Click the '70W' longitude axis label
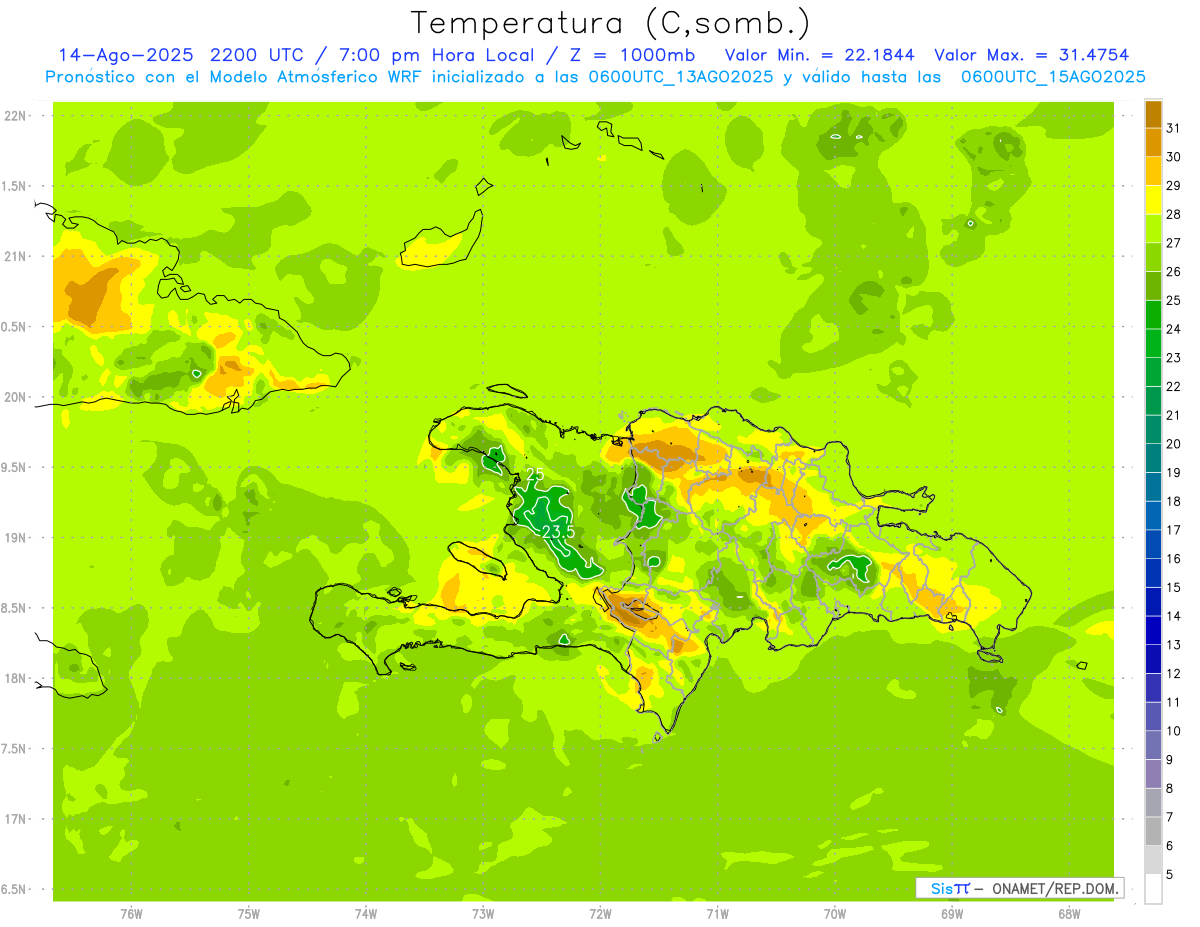This screenshot has width=1200, height=927. click(835, 914)
